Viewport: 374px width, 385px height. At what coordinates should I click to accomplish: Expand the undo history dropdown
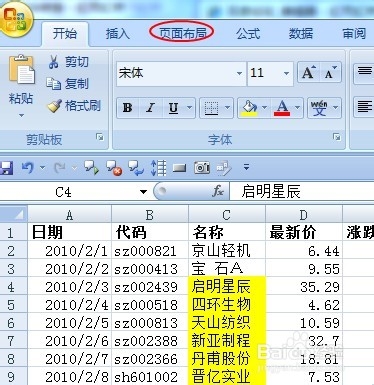point(42,168)
